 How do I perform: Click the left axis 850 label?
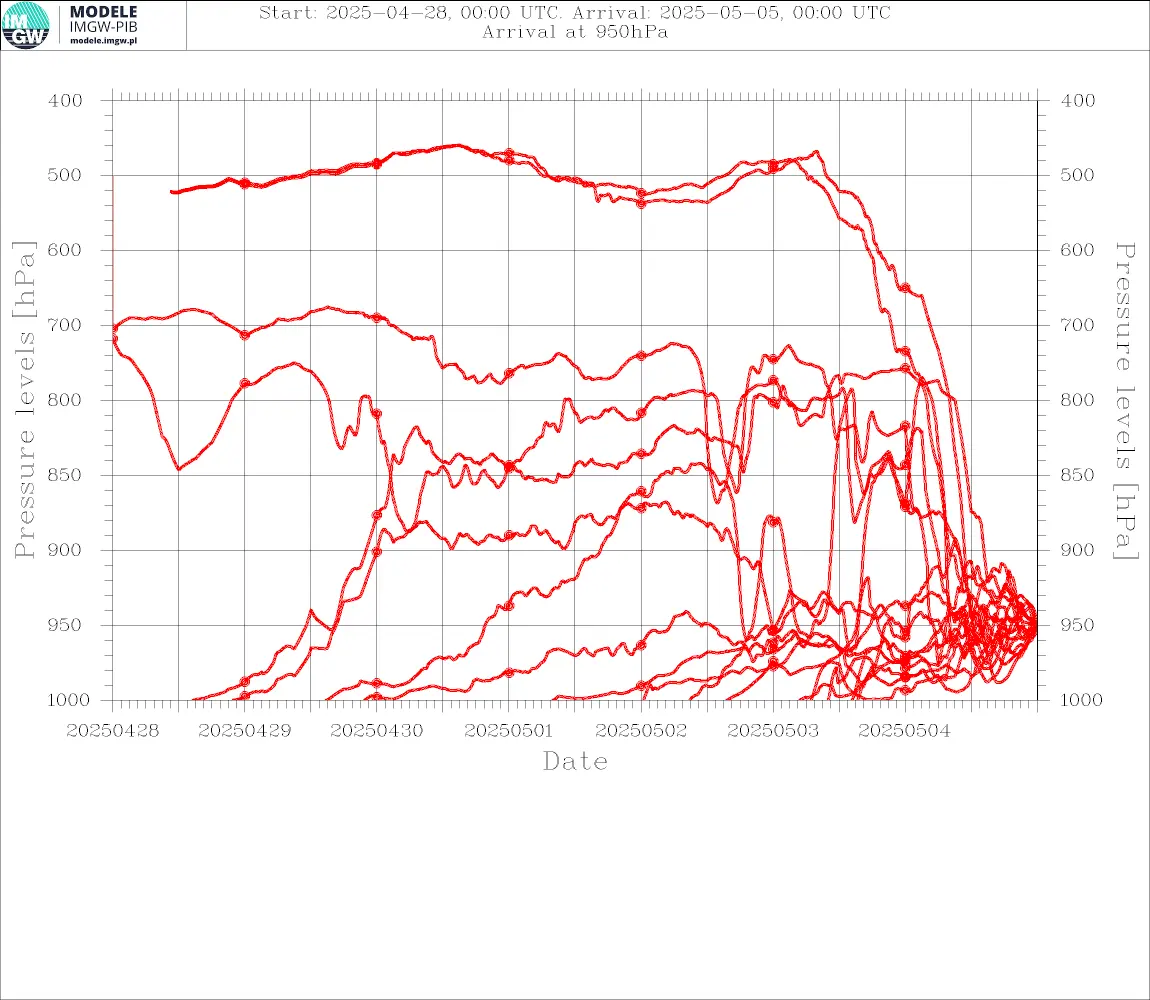65,475
